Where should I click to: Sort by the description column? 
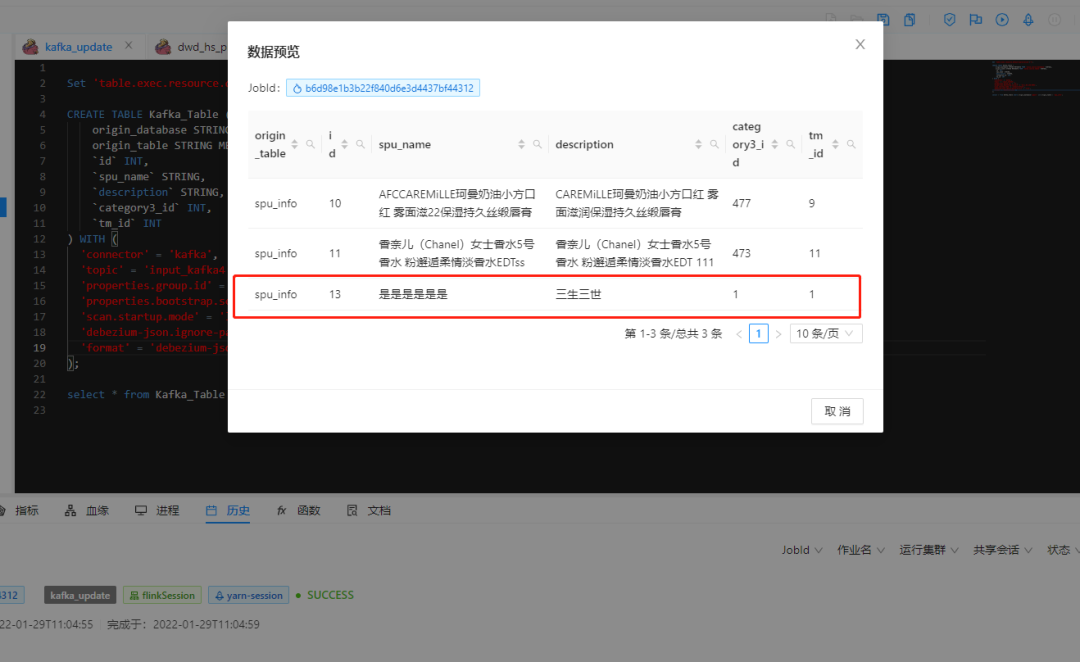698,144
